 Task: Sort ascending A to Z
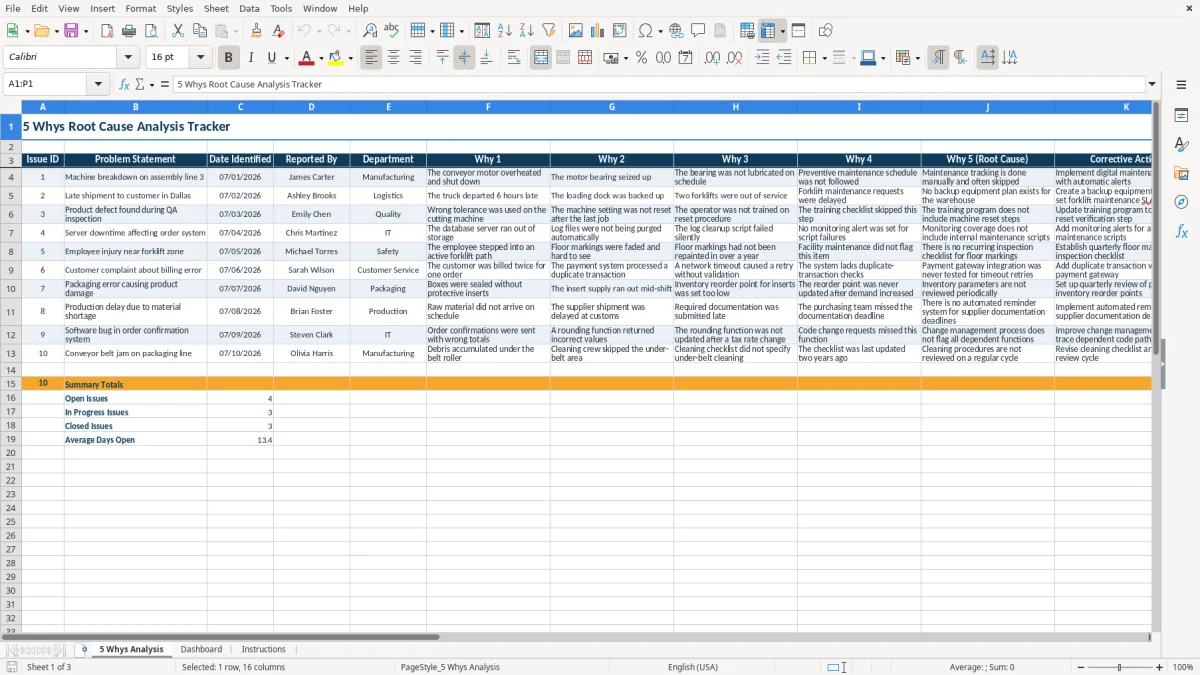[x=505, y=31]
